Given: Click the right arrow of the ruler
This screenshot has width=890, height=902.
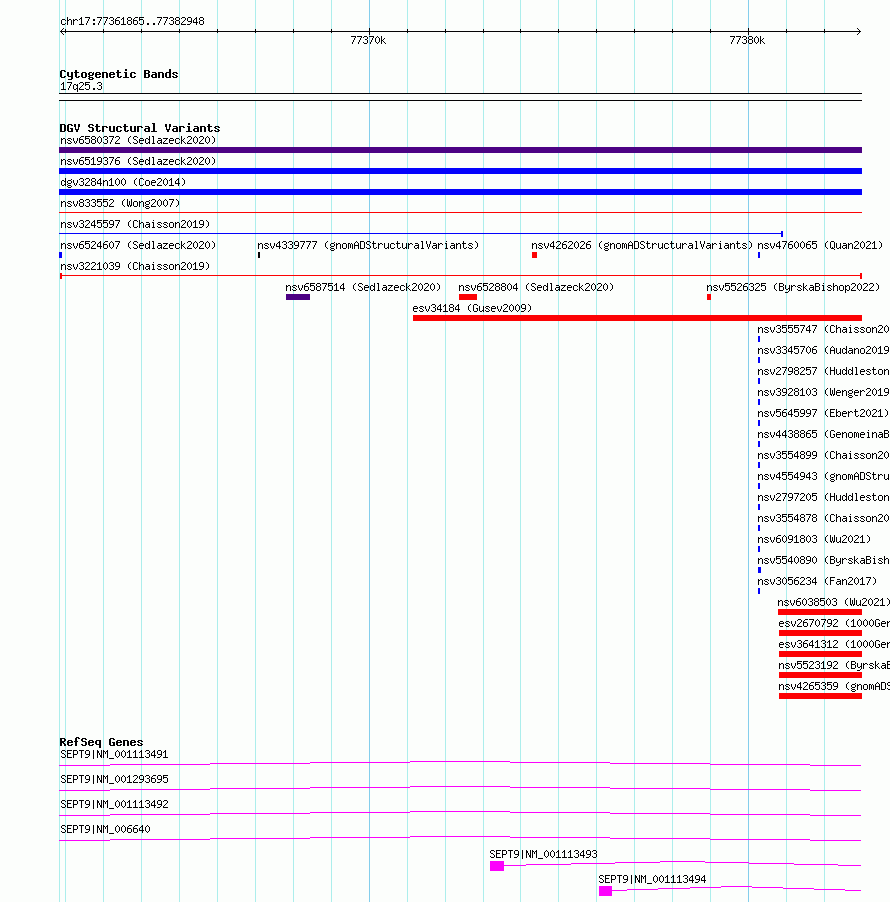Looking at the screenshot, I should pos(858,32).
